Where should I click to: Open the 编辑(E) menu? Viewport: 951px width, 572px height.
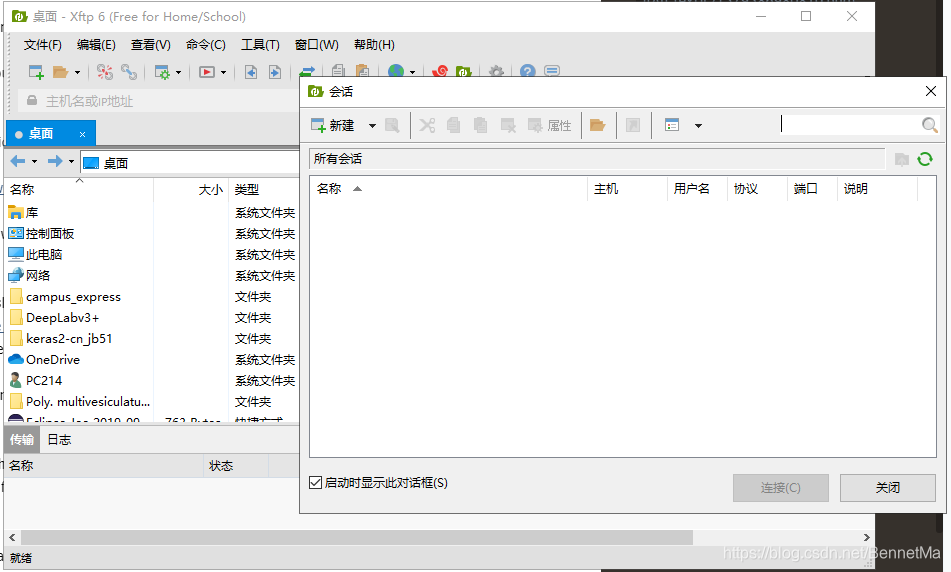click(96, 45)
